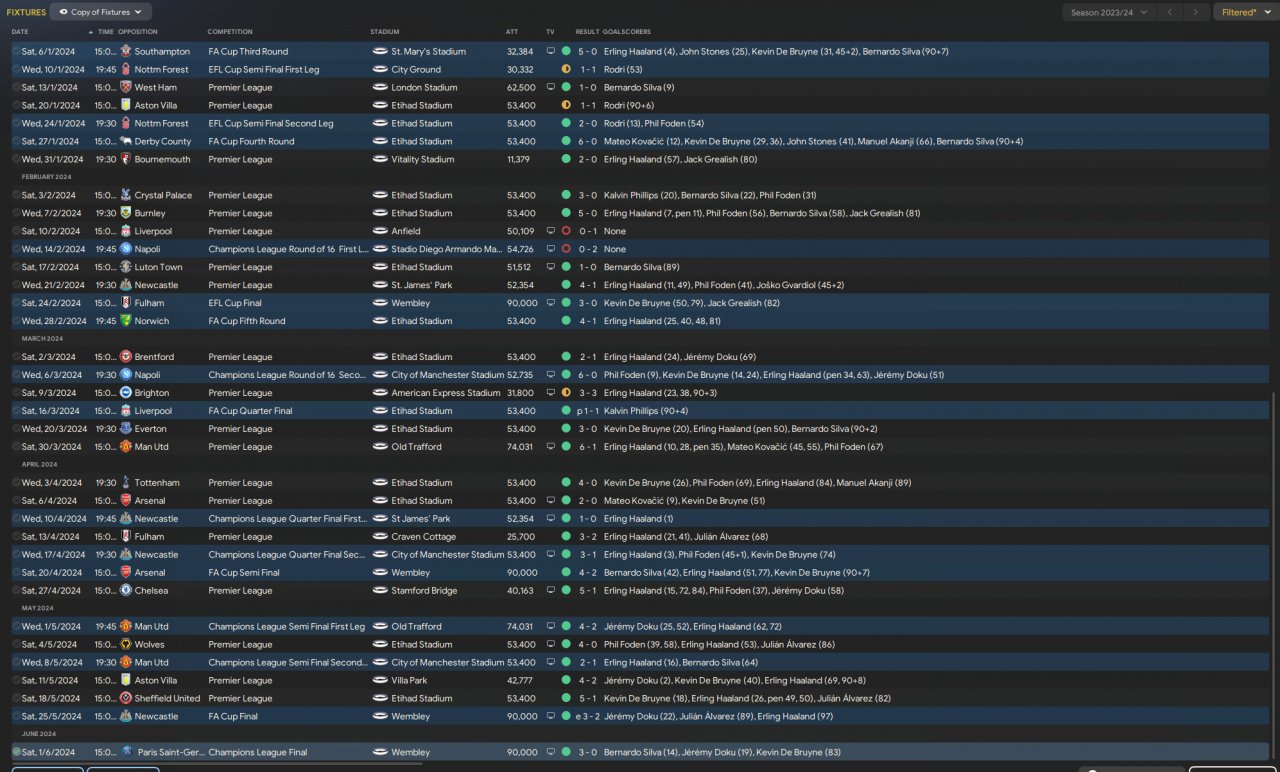Click the stadium icon beside Anfield
This screenshot has width=1280, height=772.
click(380, 231)
